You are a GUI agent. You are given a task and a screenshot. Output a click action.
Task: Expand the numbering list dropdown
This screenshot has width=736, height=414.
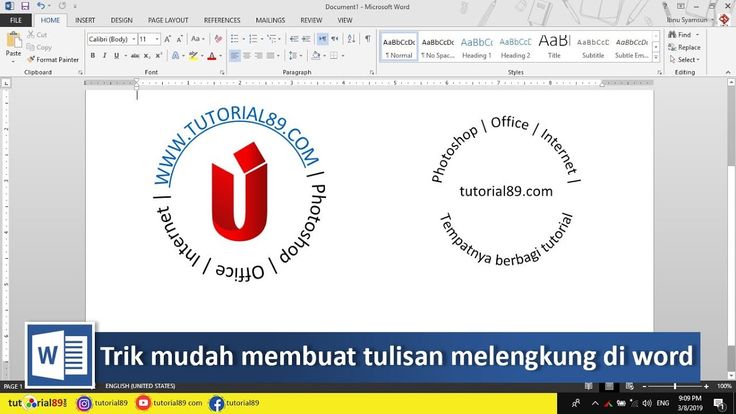click(x=262, y=39)
